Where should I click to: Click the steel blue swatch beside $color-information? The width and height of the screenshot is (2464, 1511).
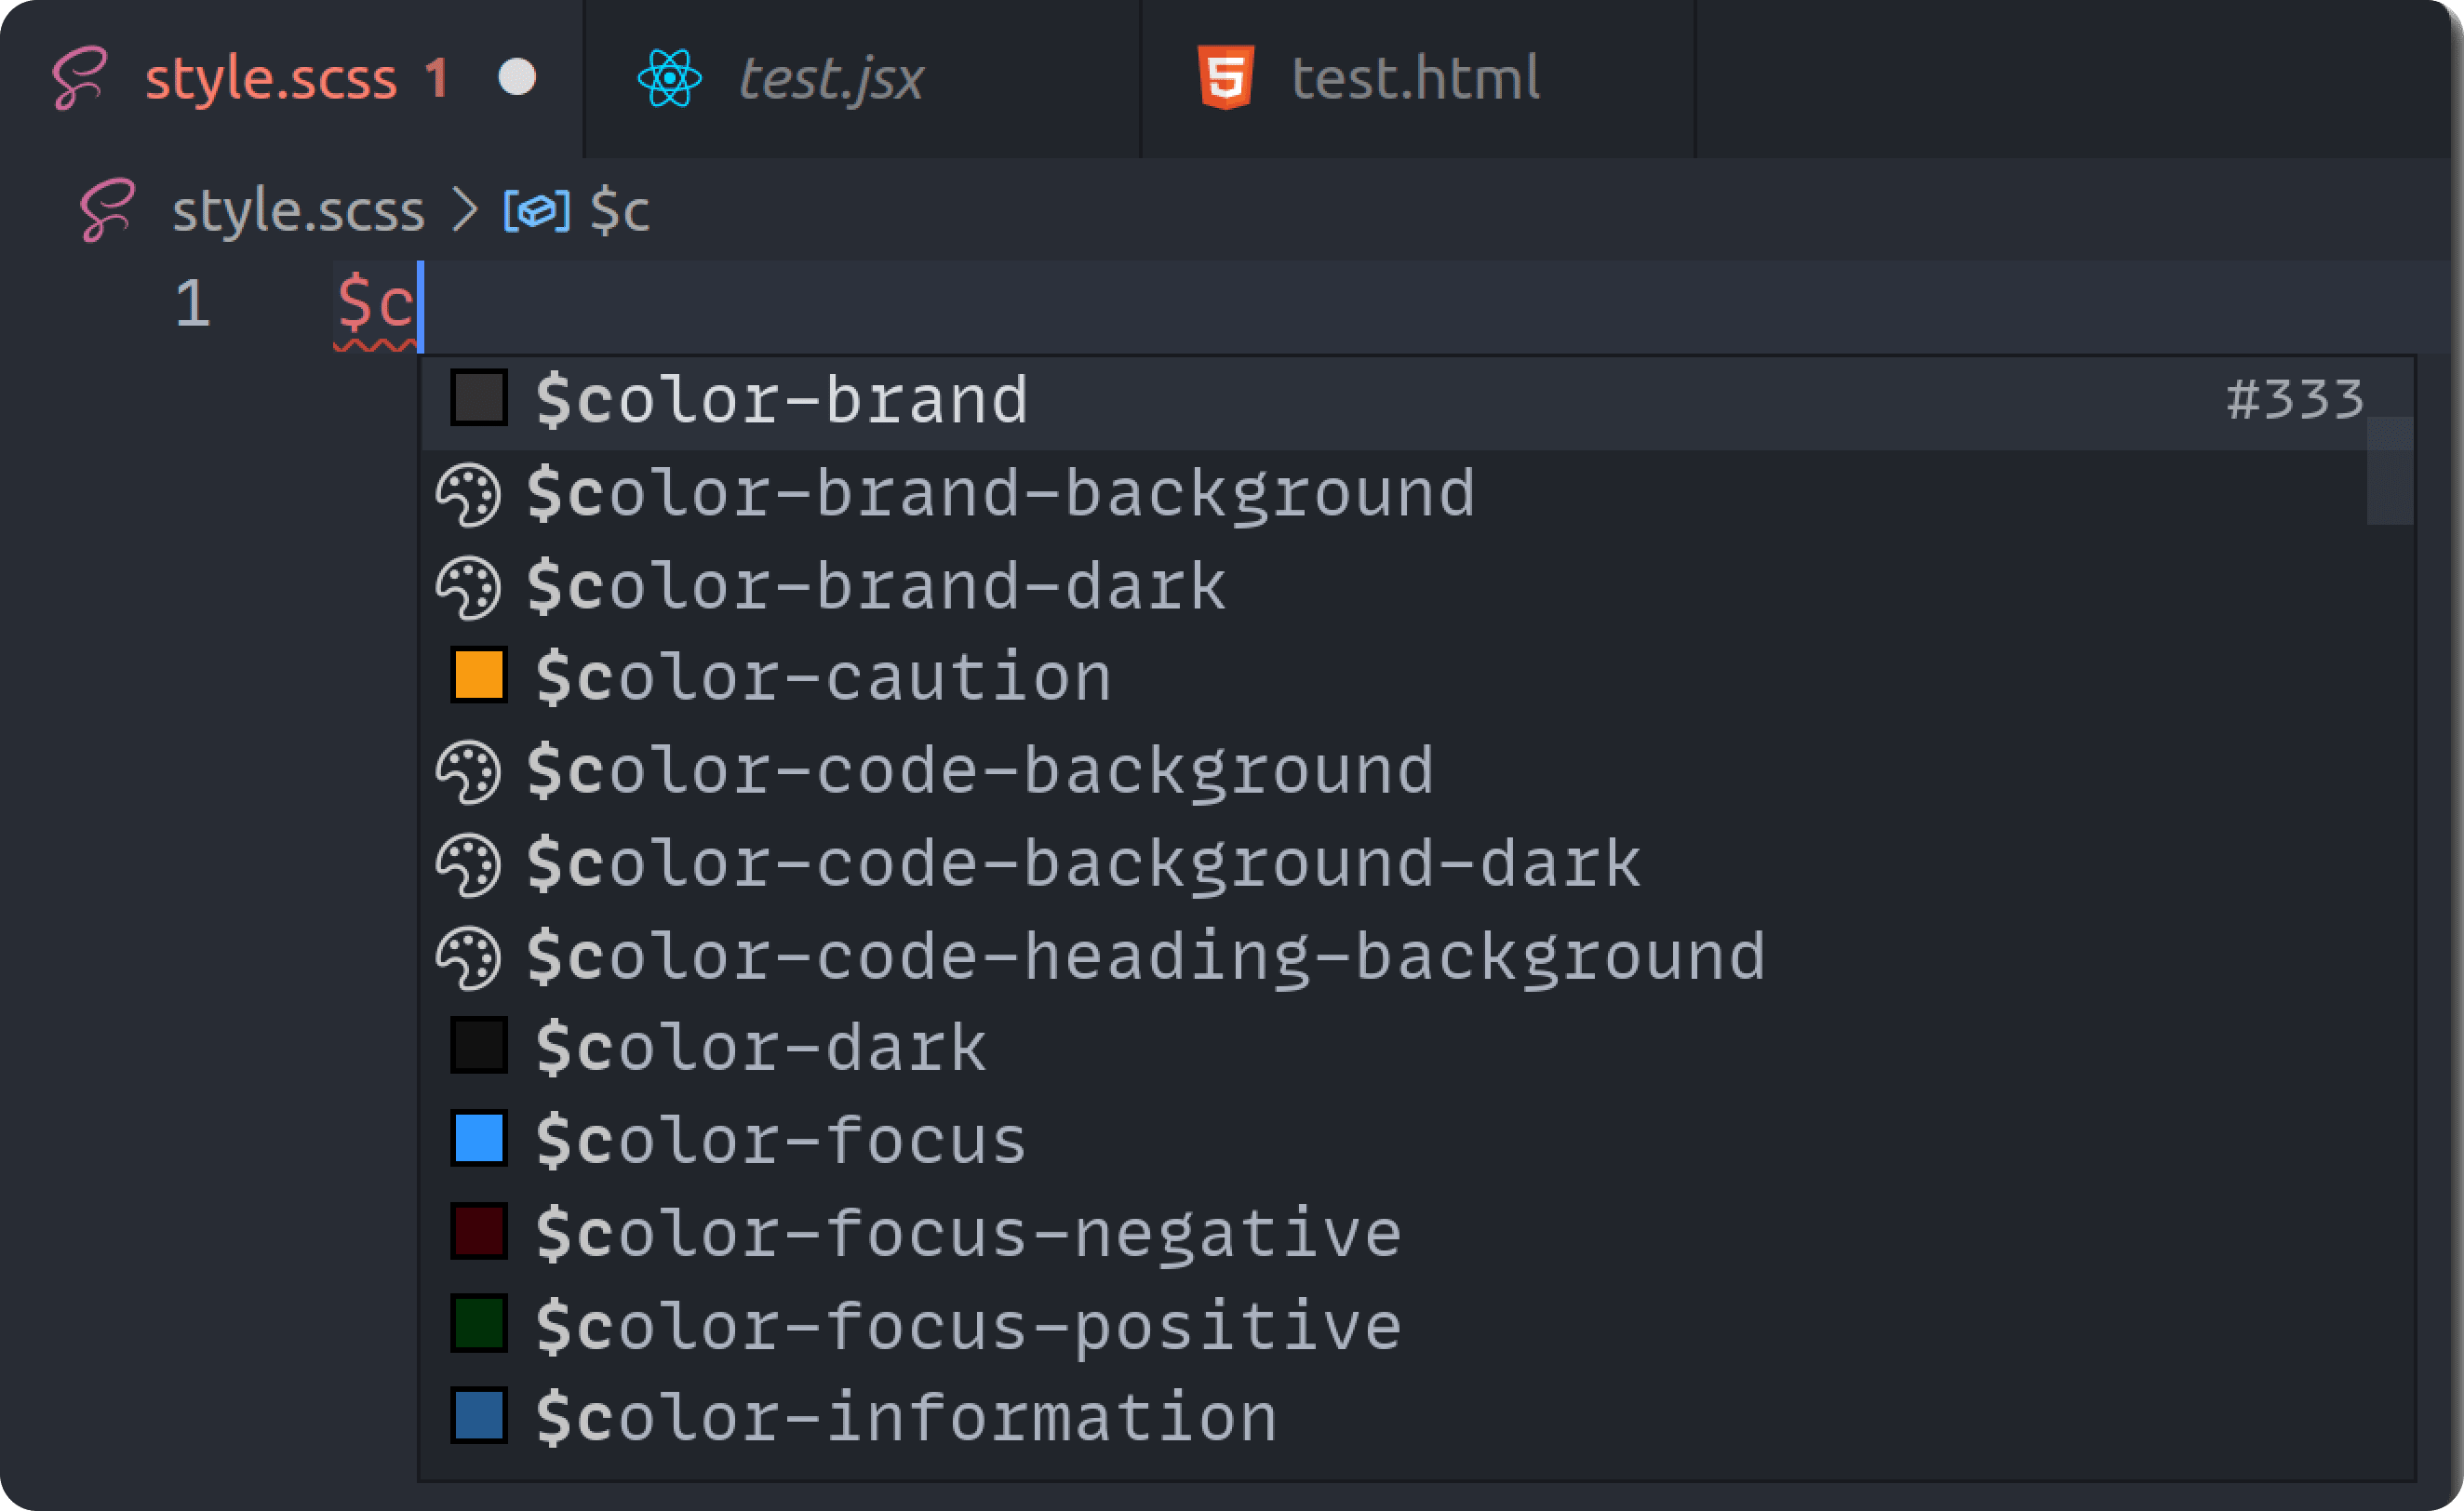pos(479,1415)
